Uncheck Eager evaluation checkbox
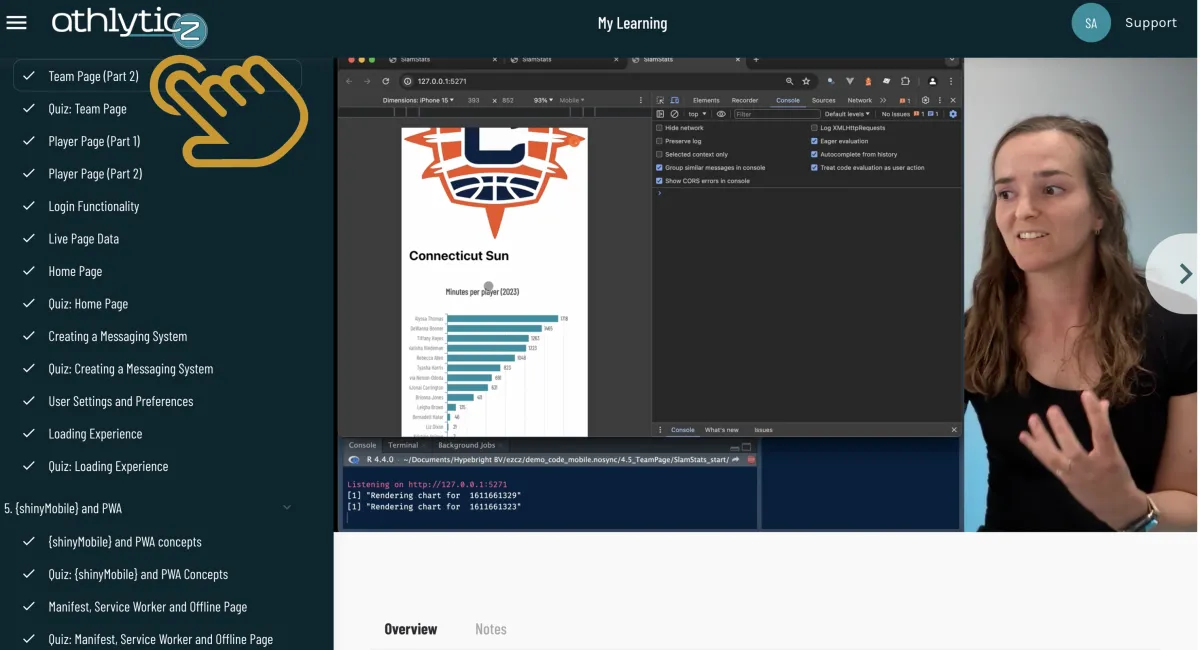Viewport: 1200px width, 650px height. coord(814,141)
